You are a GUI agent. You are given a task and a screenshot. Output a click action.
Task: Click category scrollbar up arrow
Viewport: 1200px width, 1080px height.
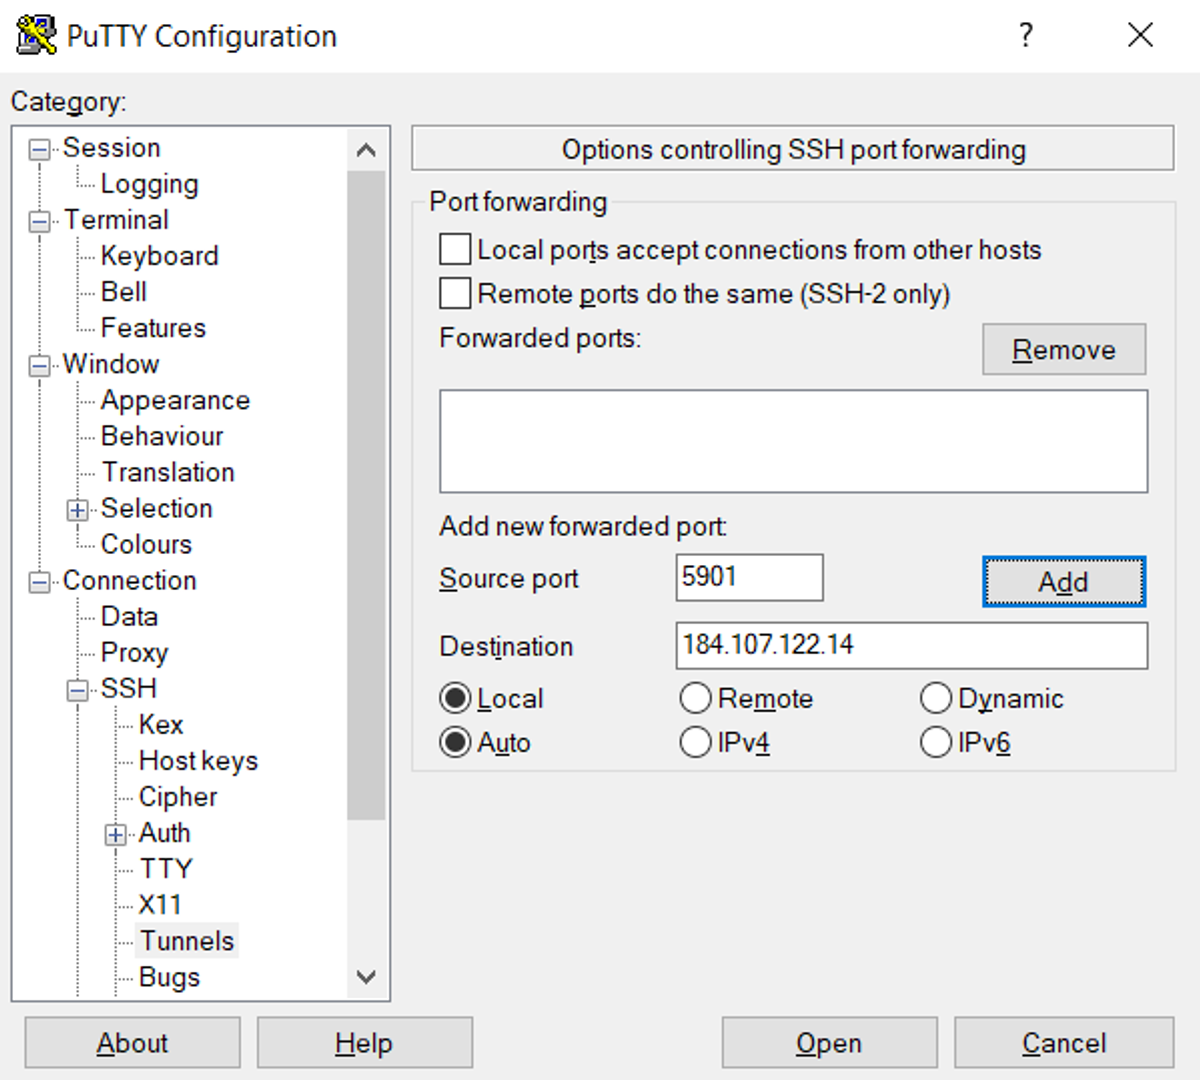tap(366, 150)
